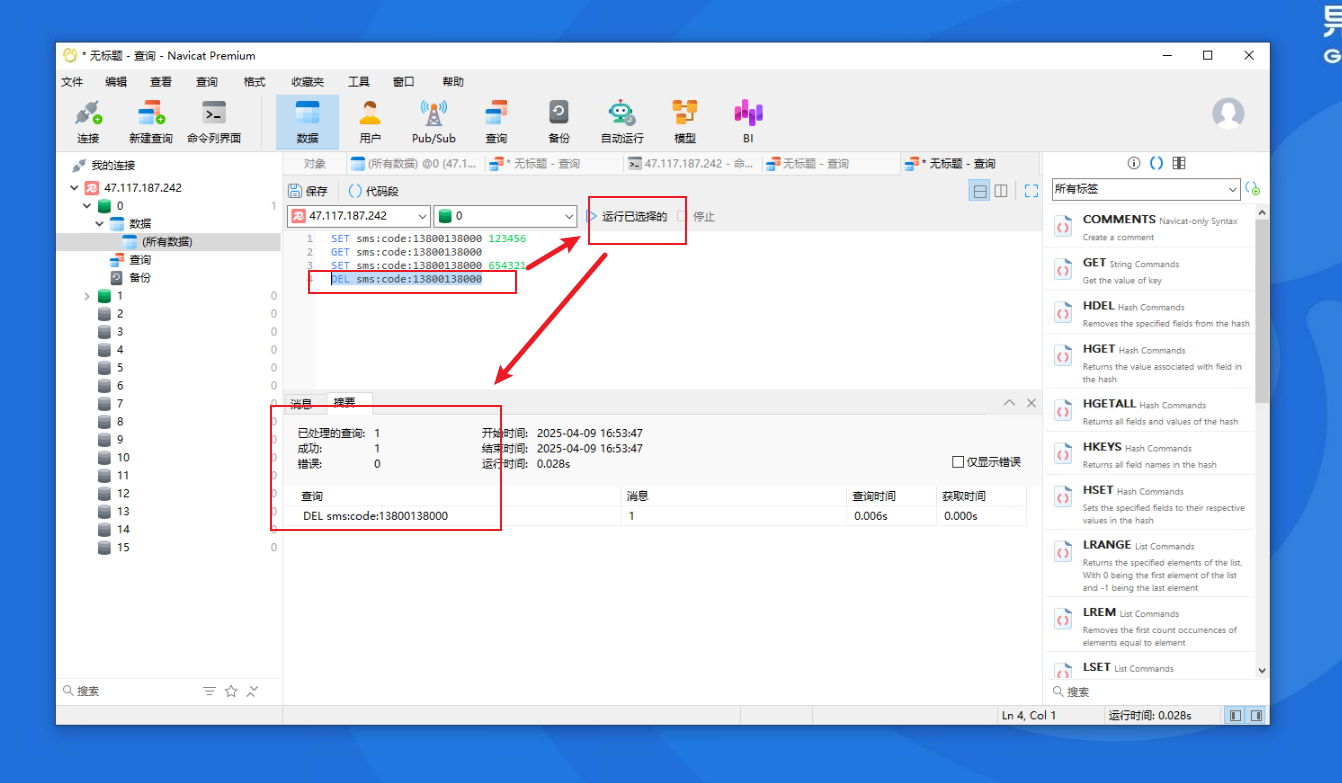
Task: Collapse database 0 tree node
Action: (x=87, y=206)
